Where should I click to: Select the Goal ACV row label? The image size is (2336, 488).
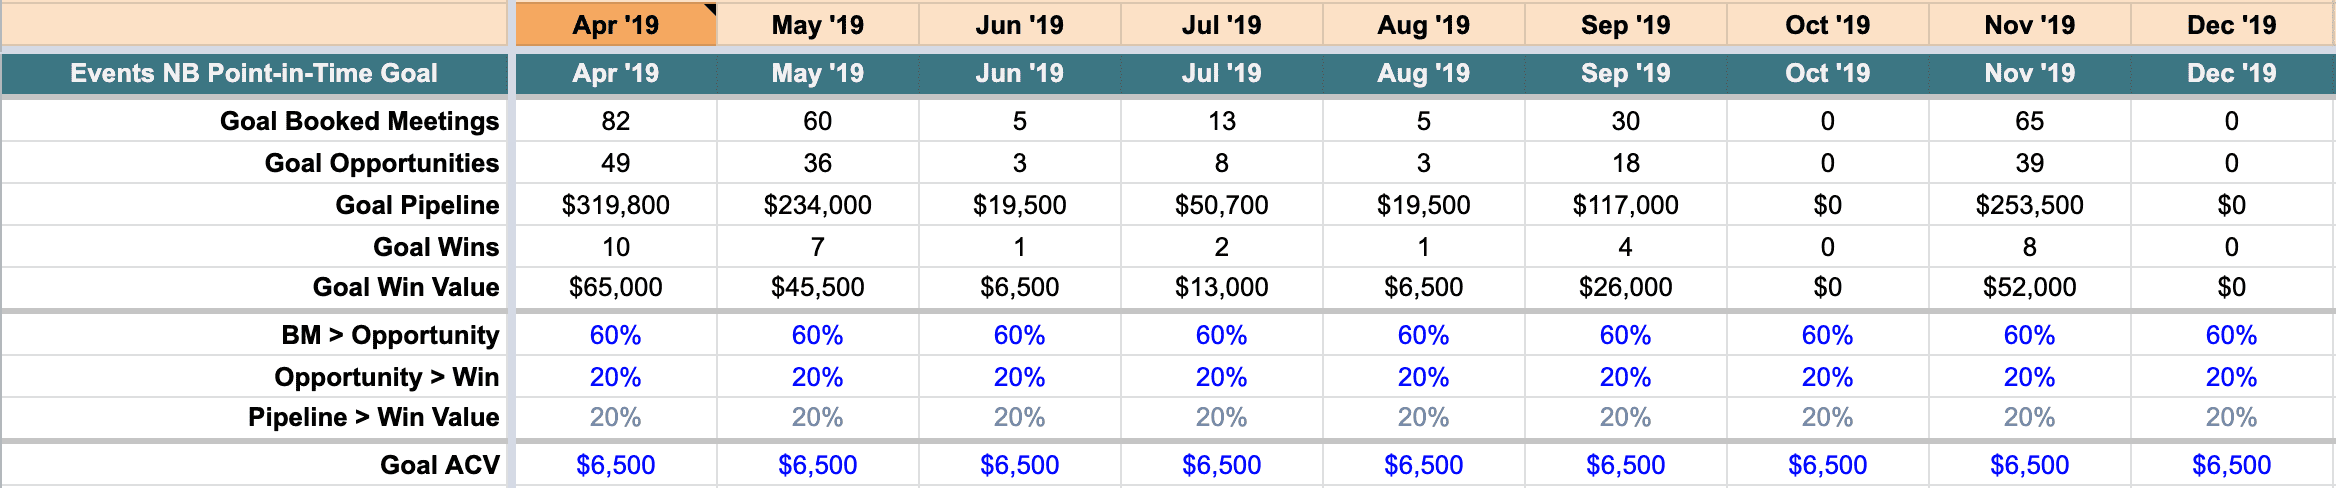coord(439,465)
